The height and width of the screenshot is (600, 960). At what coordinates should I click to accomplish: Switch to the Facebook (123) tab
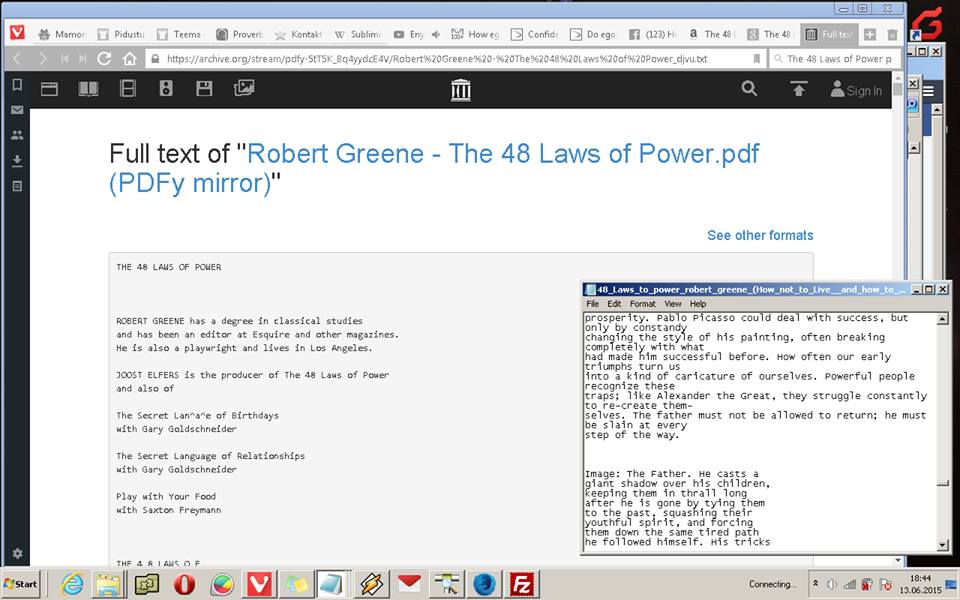point(653,34)
